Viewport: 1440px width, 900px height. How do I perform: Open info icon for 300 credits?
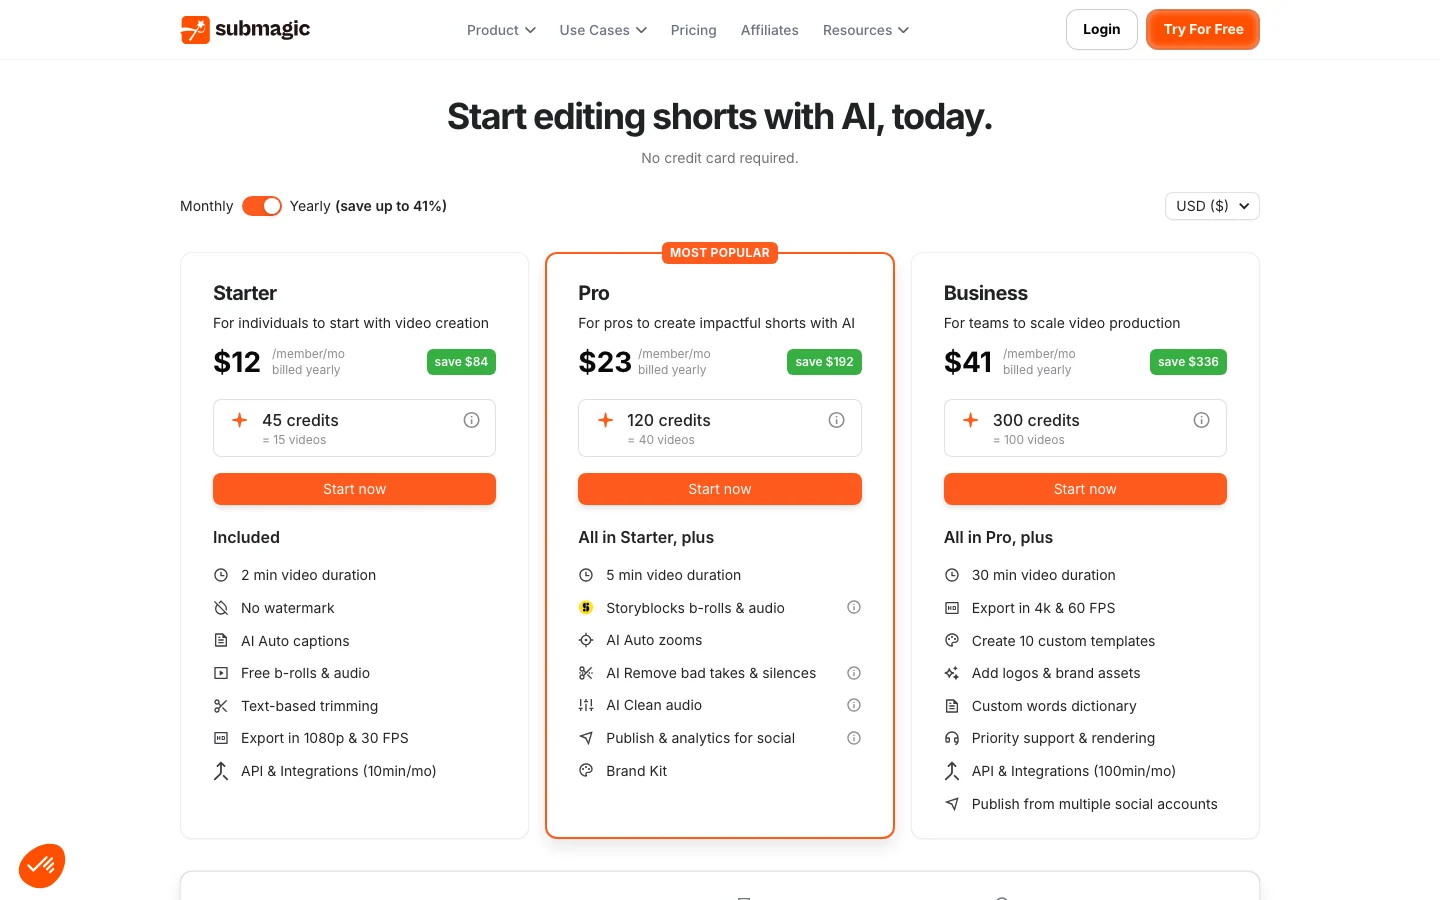click(1202, 420)
